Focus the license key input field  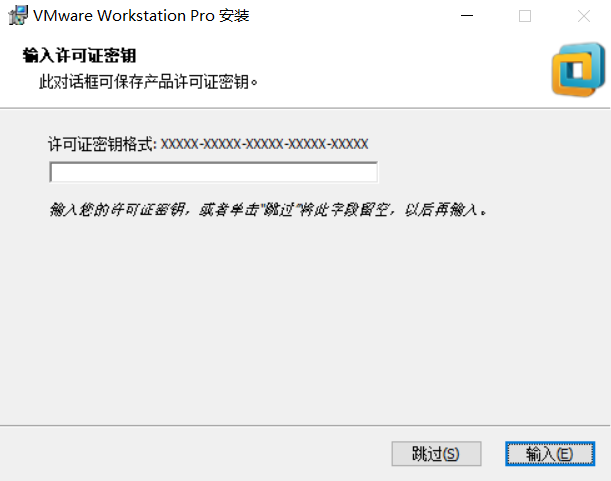214,172
